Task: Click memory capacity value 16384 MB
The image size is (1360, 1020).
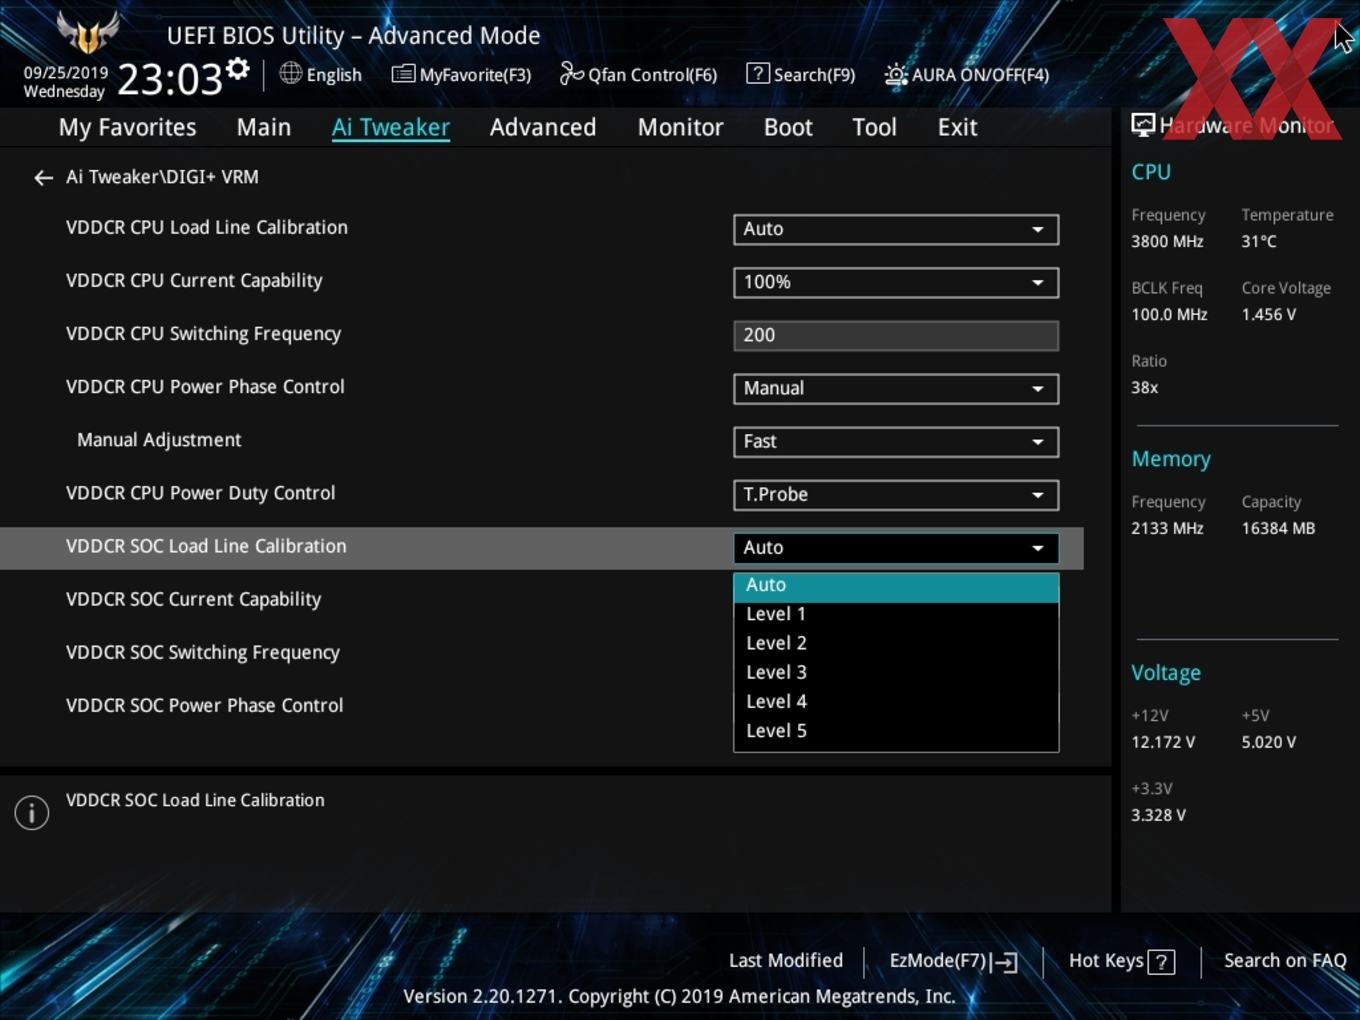Action: pyautogui.click(x=1278, y=529)
